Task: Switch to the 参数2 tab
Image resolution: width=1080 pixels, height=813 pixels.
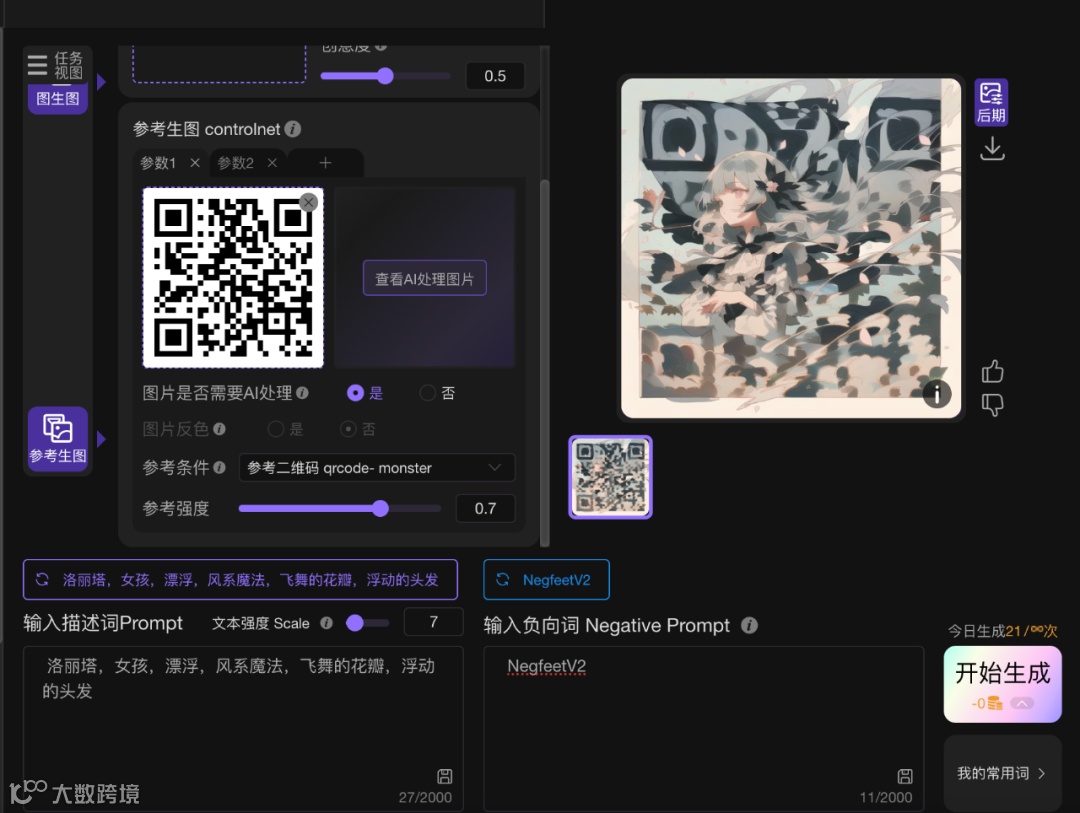Action: pyautogui.click(x=236, y=163)
